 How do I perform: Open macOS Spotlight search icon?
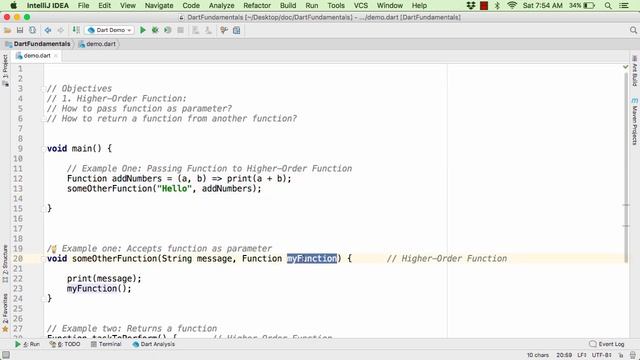pyautogui.click(x=608, y=5)
